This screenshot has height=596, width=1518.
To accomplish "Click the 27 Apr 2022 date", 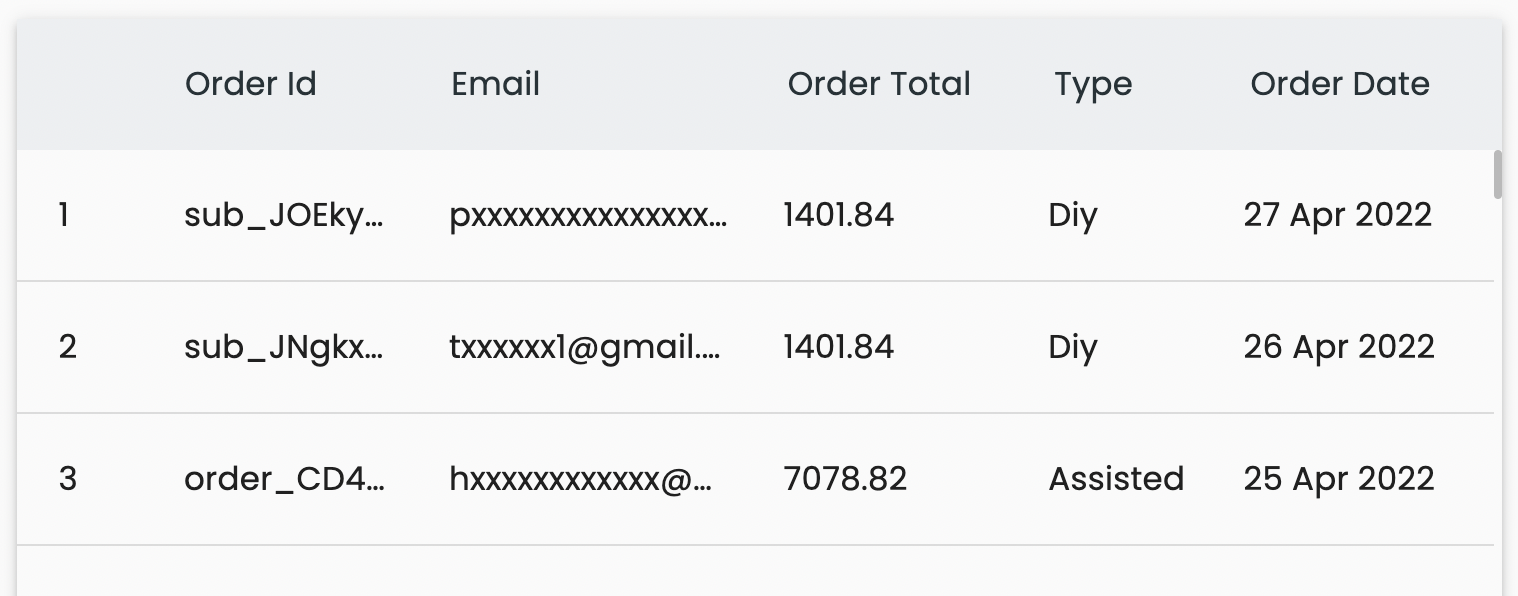I will [x=1338, y=215].
